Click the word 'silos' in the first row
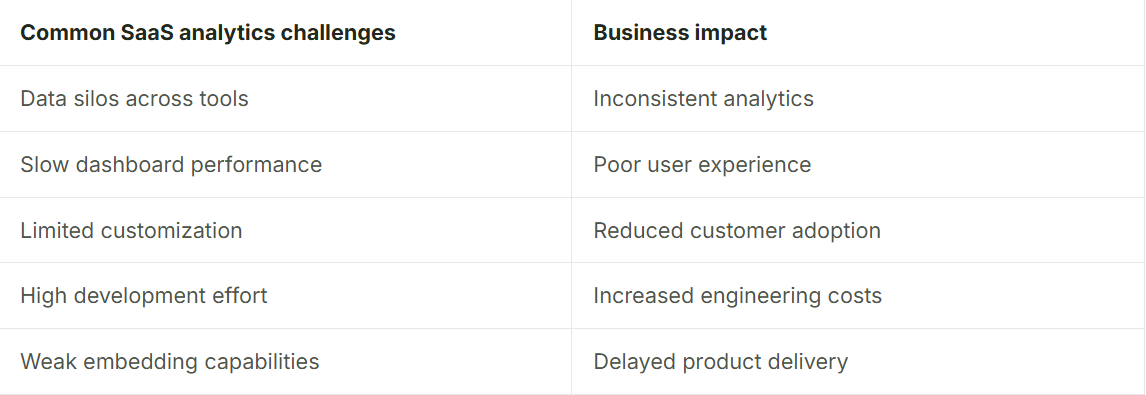 (x=96, y=99)
